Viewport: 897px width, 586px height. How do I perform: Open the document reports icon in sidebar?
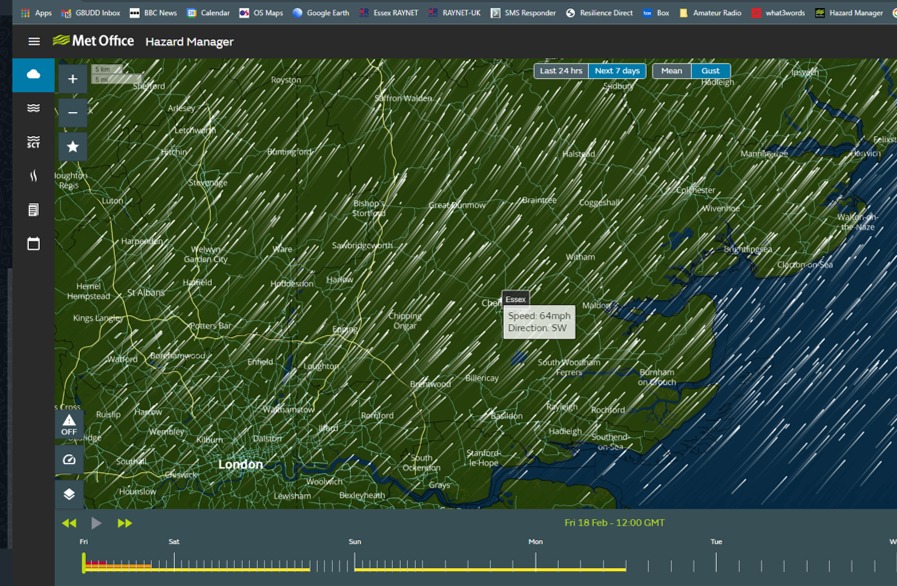click(32, 208)
